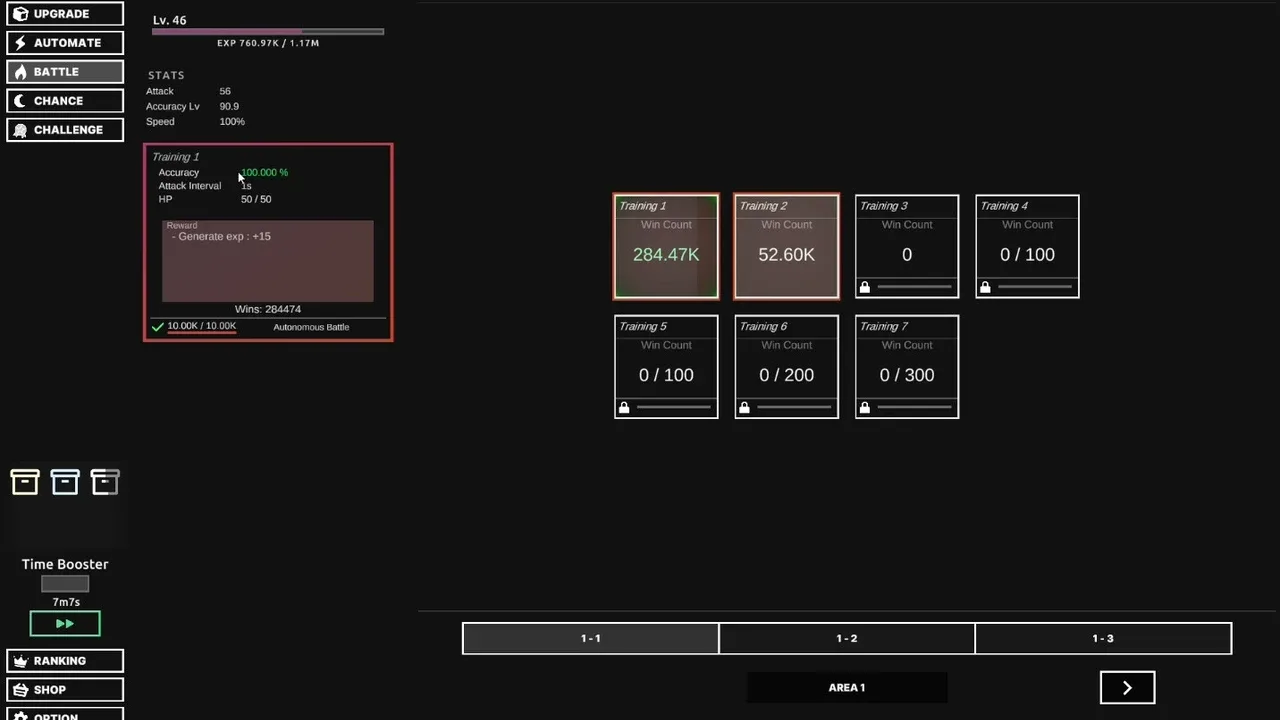The image size is (1280, 720).
Task: Click the white-and-gray treasure chest icon
Action: (105, 482)
